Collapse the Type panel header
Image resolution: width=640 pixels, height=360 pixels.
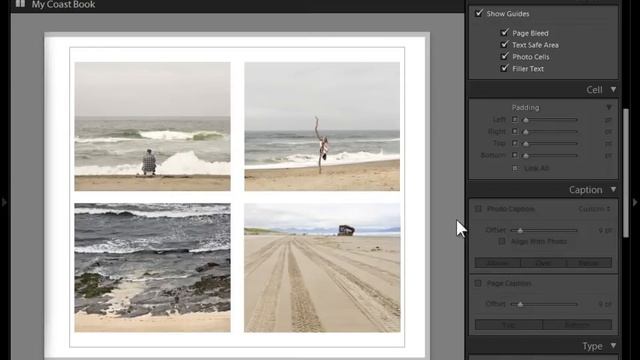point(613,346)
